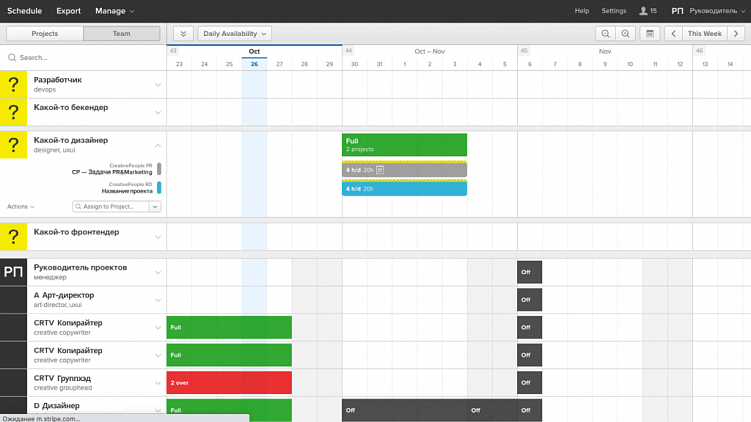This screenshot has width=751, height=422.
Task: Click the Разработчик name
Action: 58,80
